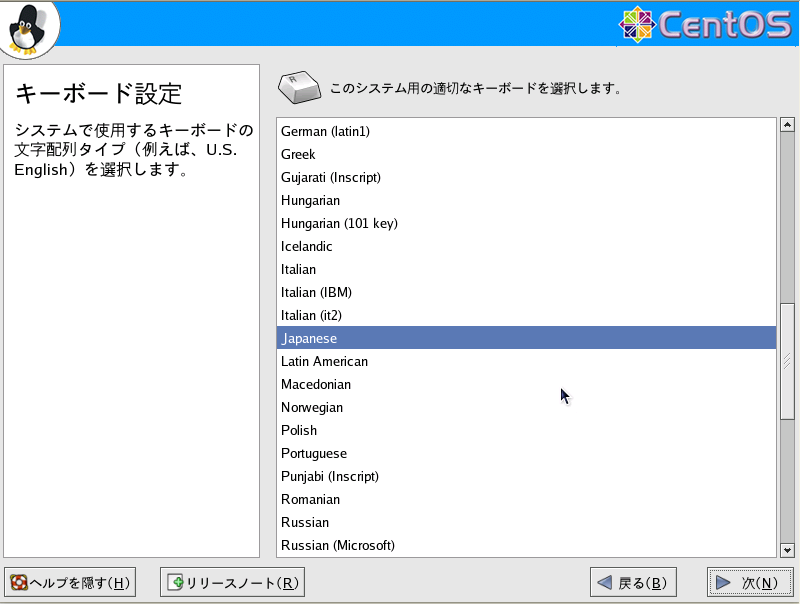Select Latin American keyboard layout
801x604 pixels.
coord(526,361)
